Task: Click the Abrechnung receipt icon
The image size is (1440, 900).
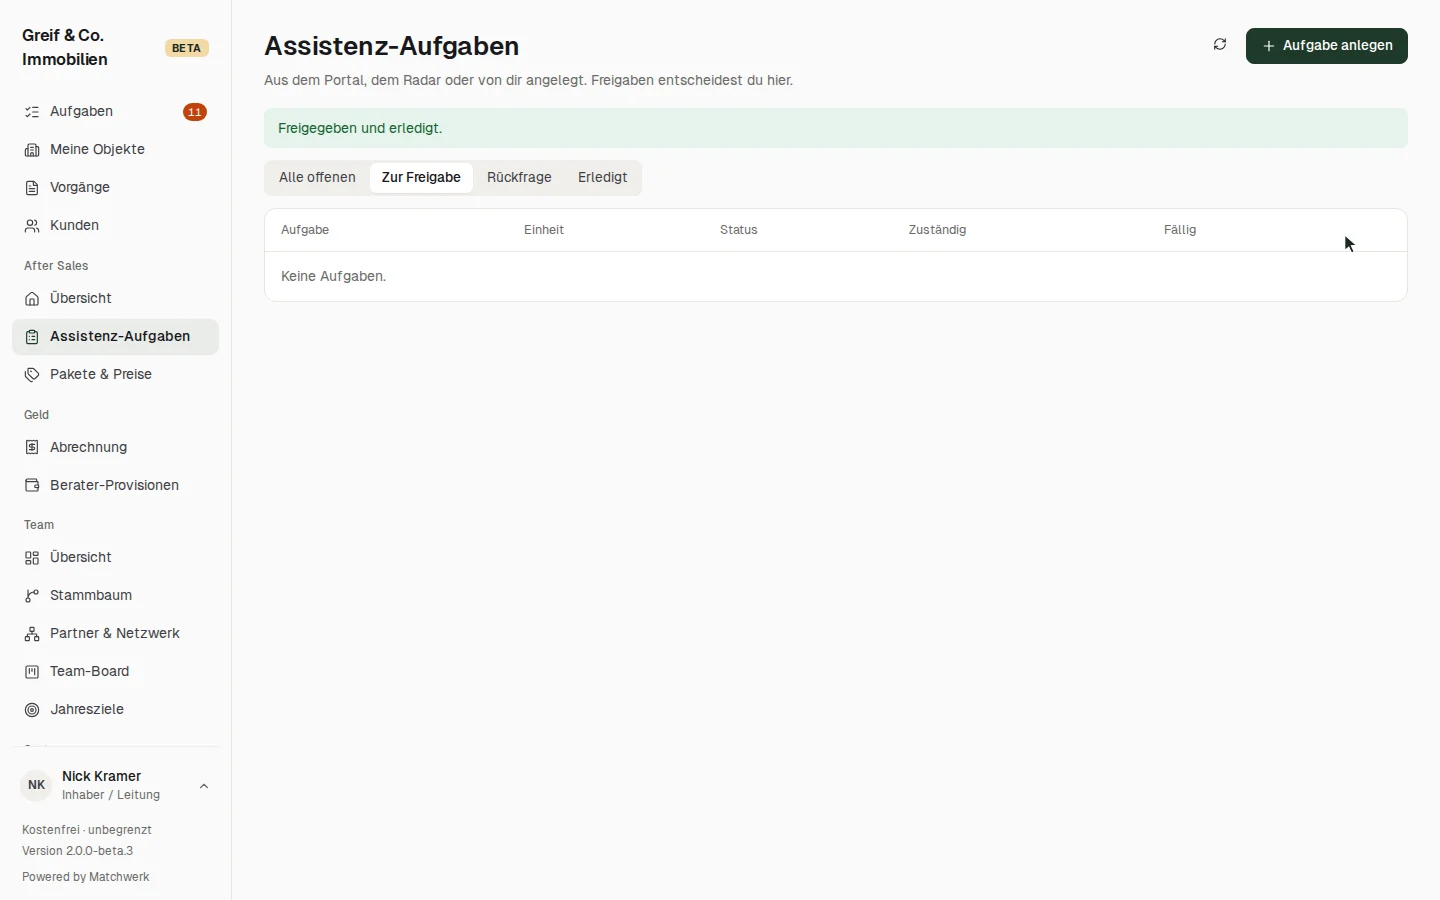Action: click(x=32, y=448)
